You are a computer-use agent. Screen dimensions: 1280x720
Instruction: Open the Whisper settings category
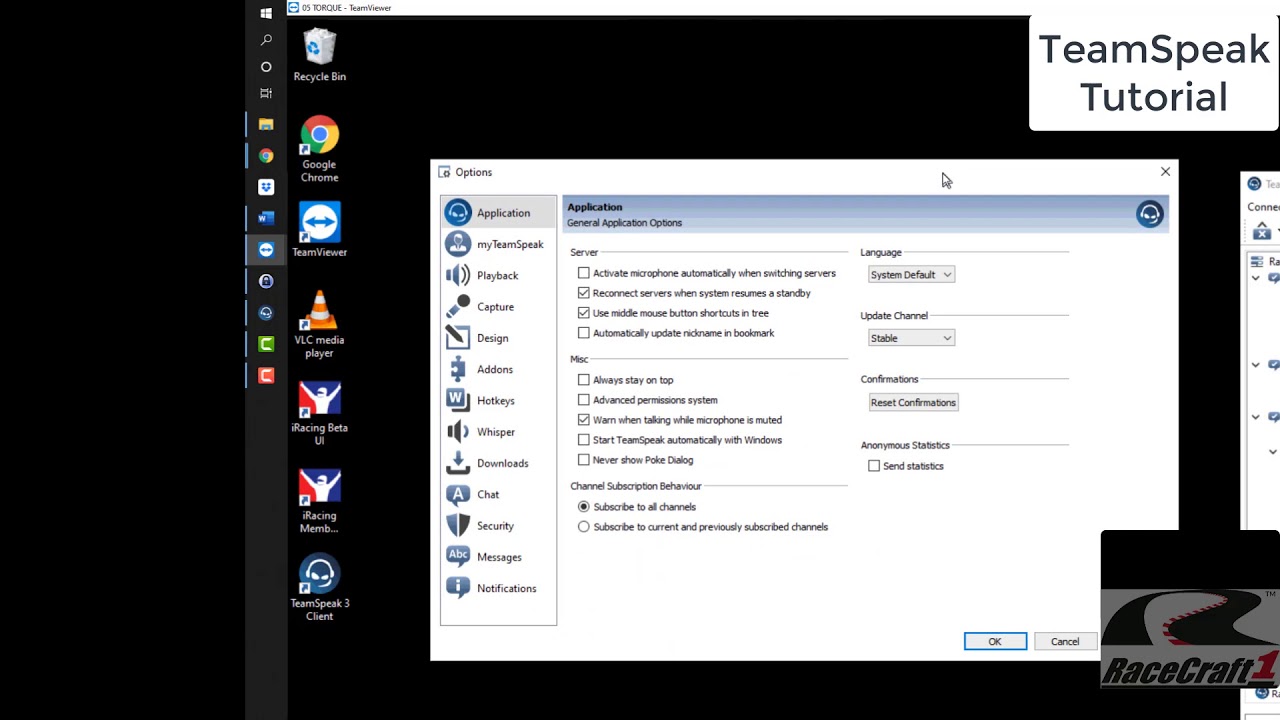tap(498, 432)
